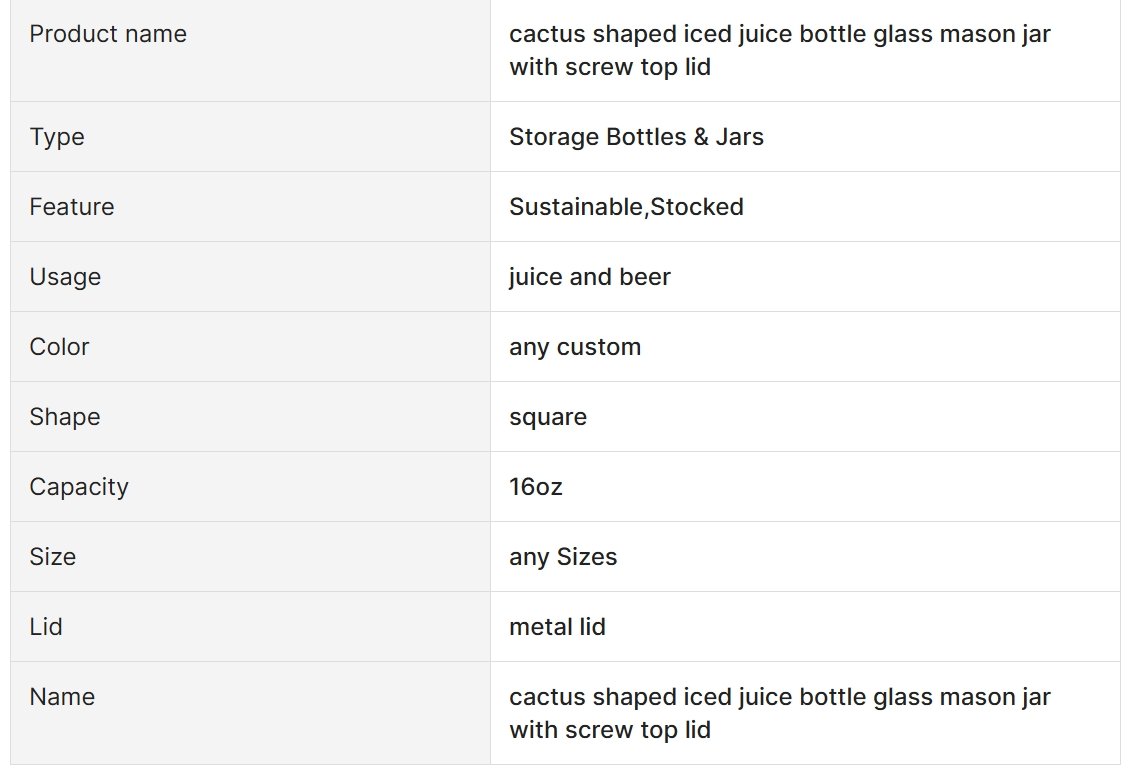Select the juice and beer value
The height and width of the screenshot is (775, 1132).
tap(590, 277)
